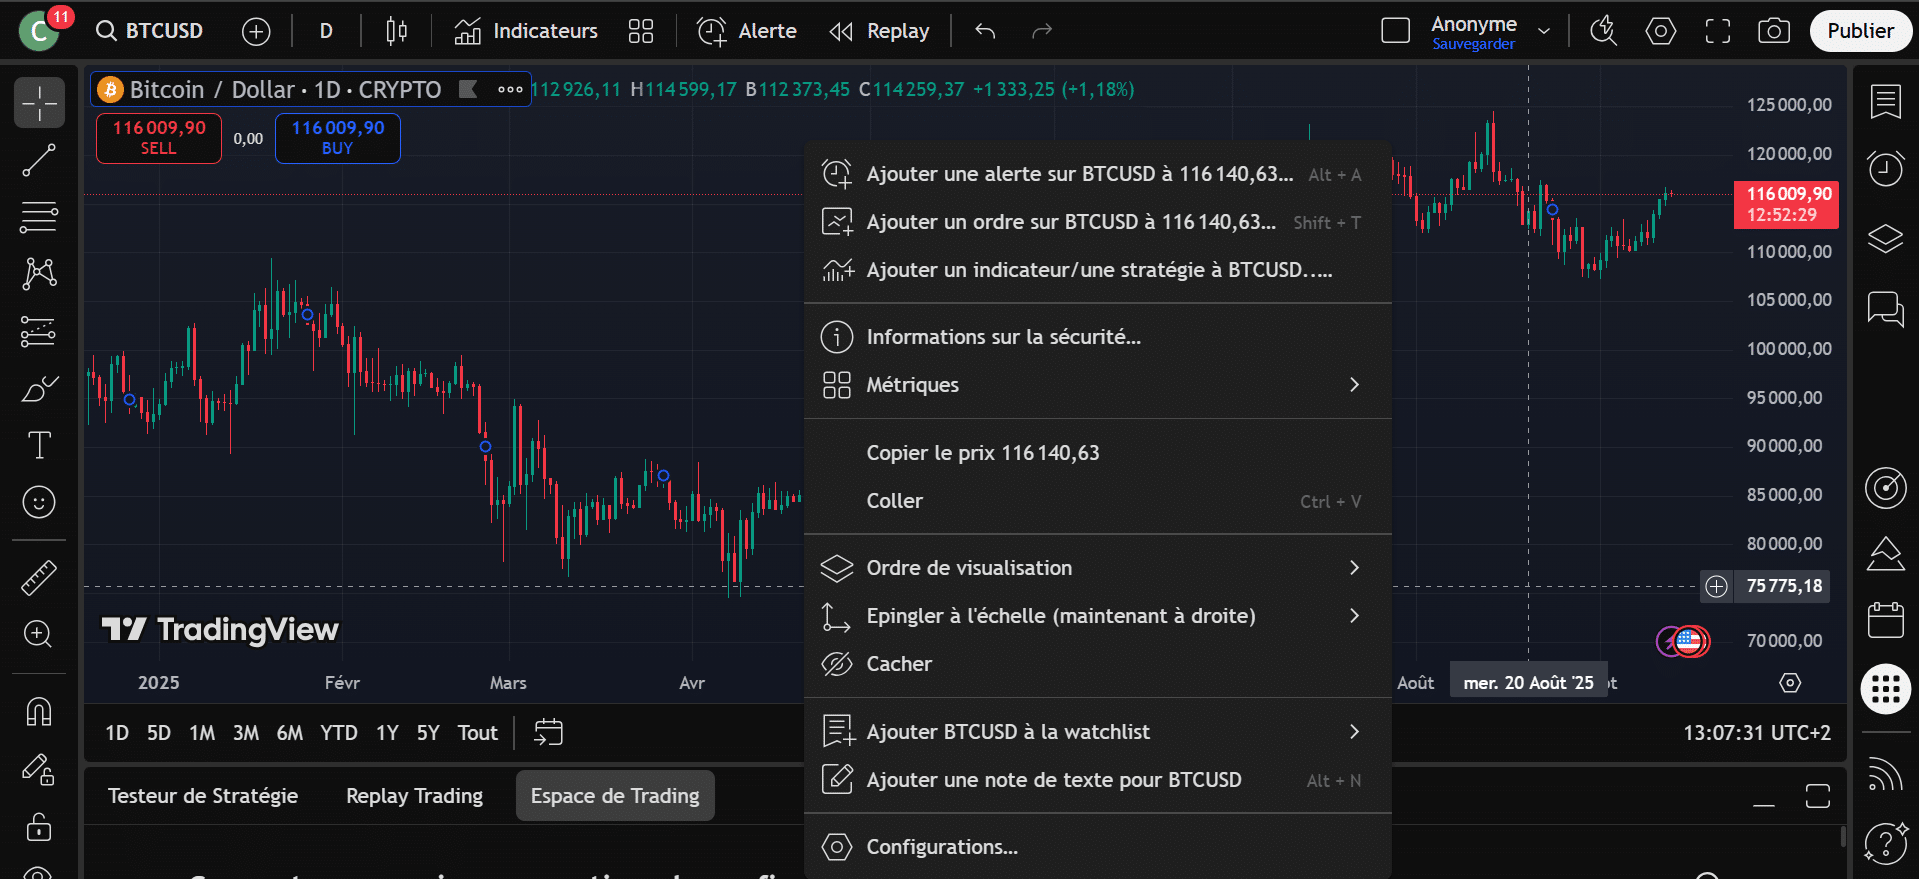The width and height of the screenshot is (1919, 879).
Task: Toggle magnet mode for drawings
Action: pyautogui.click(x=39, y=712)
